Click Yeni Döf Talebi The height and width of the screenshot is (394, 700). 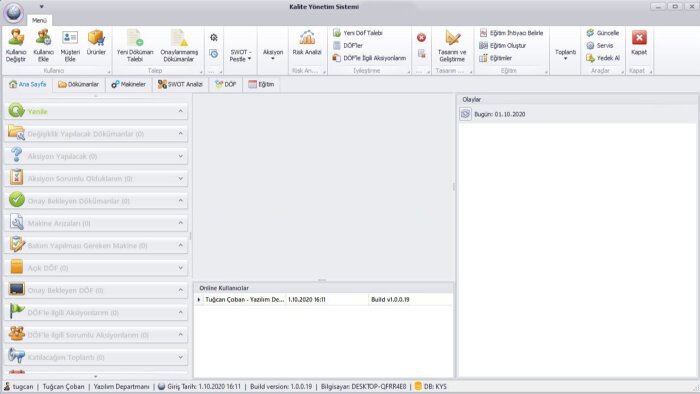pyautogui.click(x=358, y=33)
